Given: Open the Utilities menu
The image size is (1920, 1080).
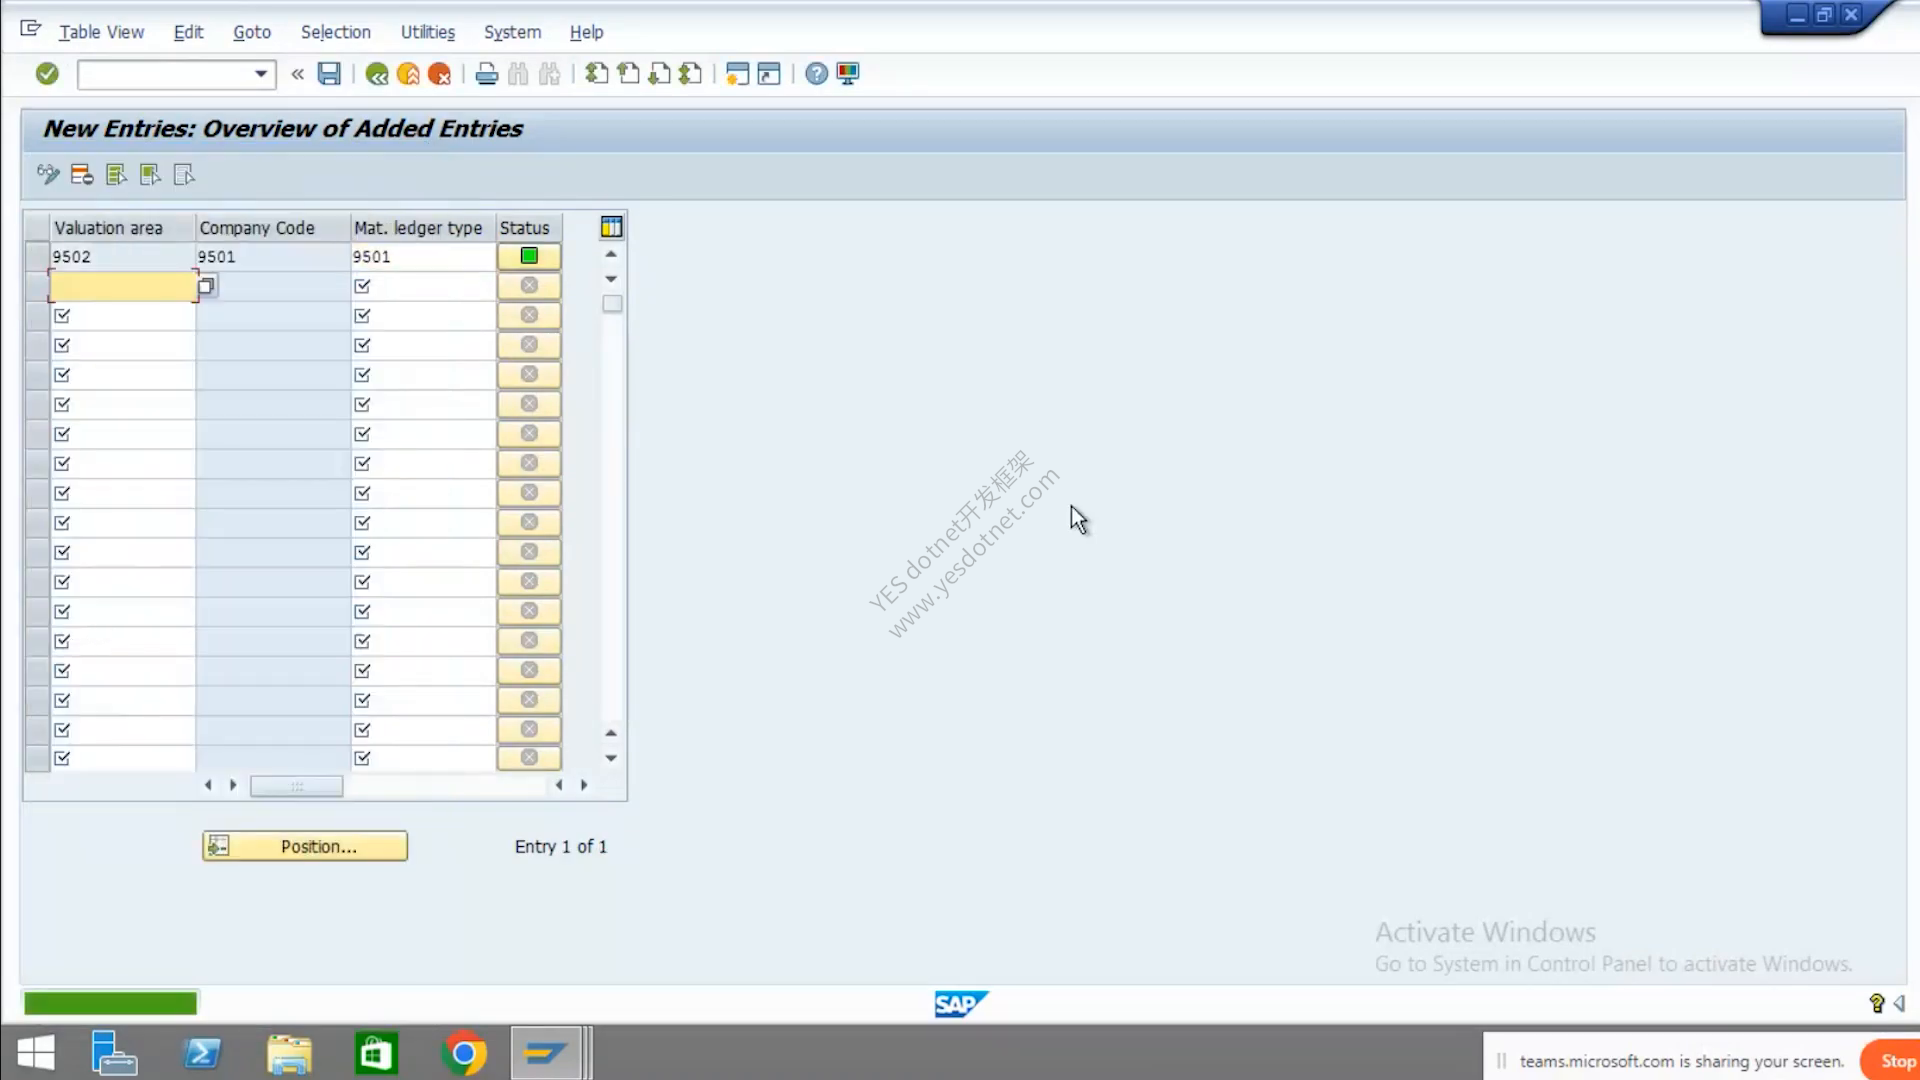Looking at the screenshot, I should pyautogui.click(x=427, y=32).
